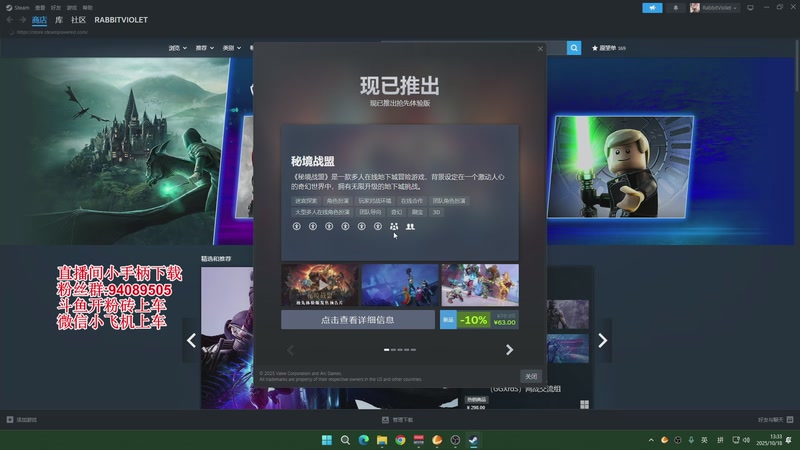Select the 在线合作 tag

tap(412, 201)
